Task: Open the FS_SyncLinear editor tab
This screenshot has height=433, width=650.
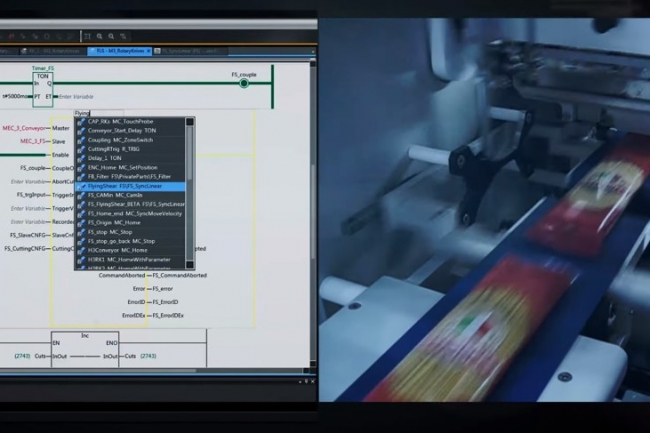Action: coord(191,51)
